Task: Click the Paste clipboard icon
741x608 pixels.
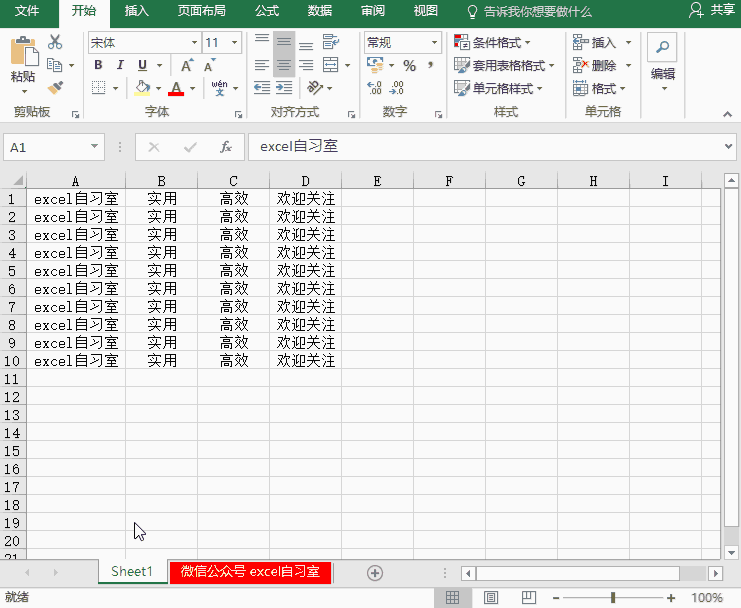Action: tap(24, 51)
